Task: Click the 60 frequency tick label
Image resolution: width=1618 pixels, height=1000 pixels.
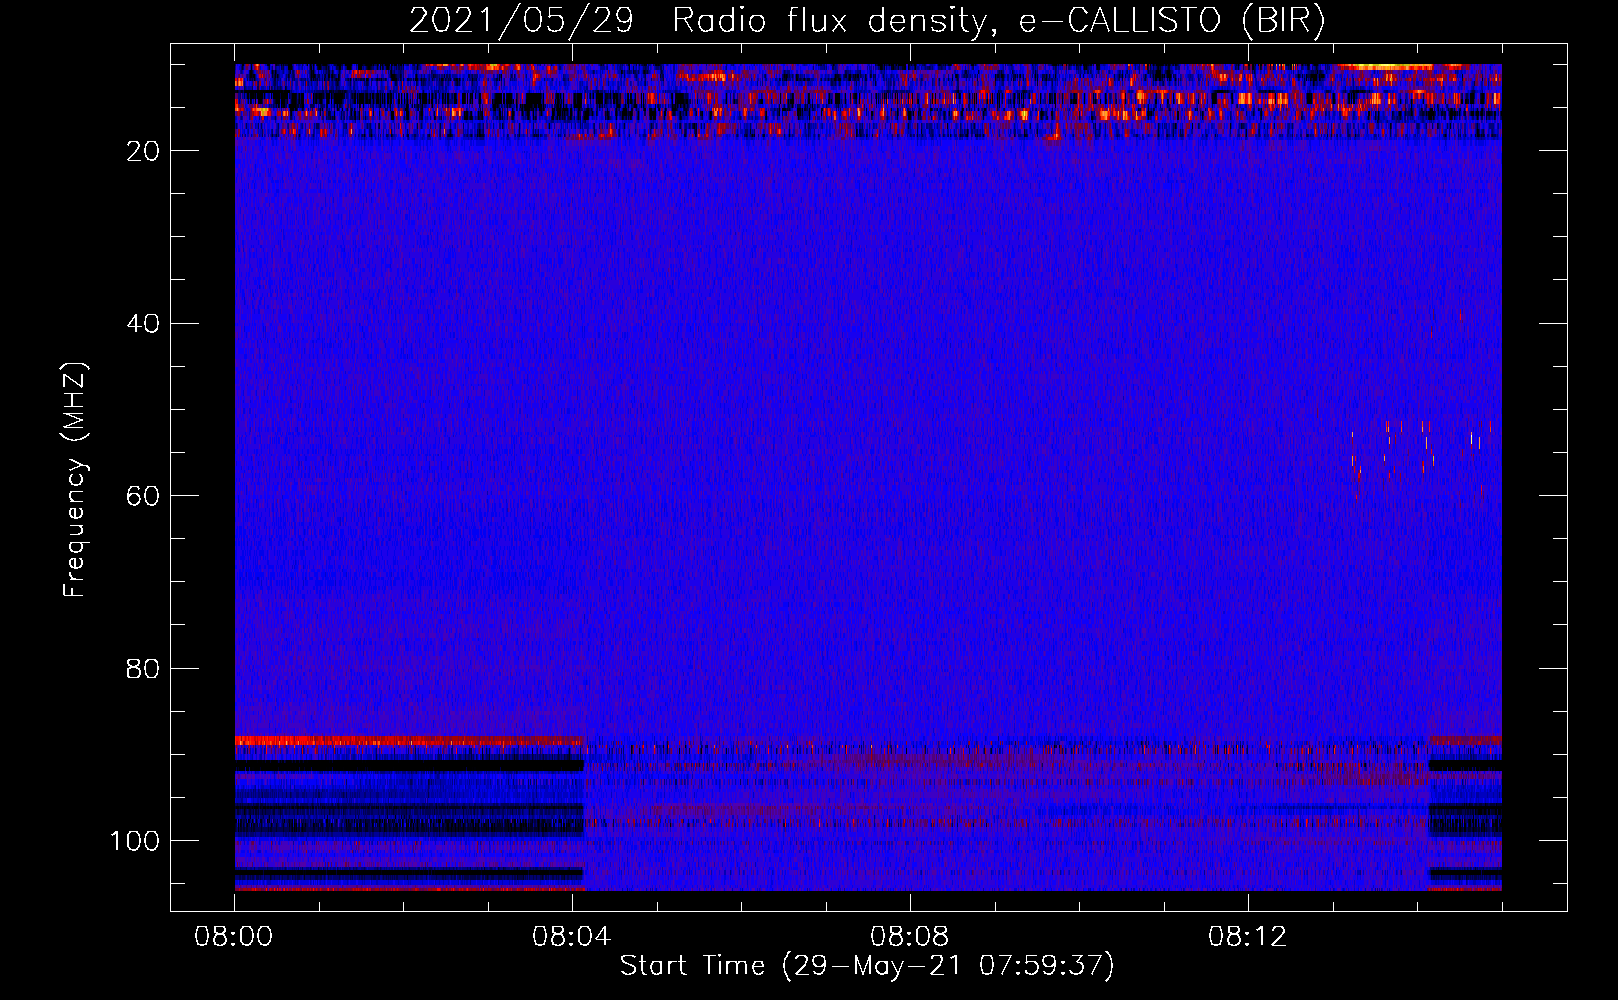Action: coord(144,496)
